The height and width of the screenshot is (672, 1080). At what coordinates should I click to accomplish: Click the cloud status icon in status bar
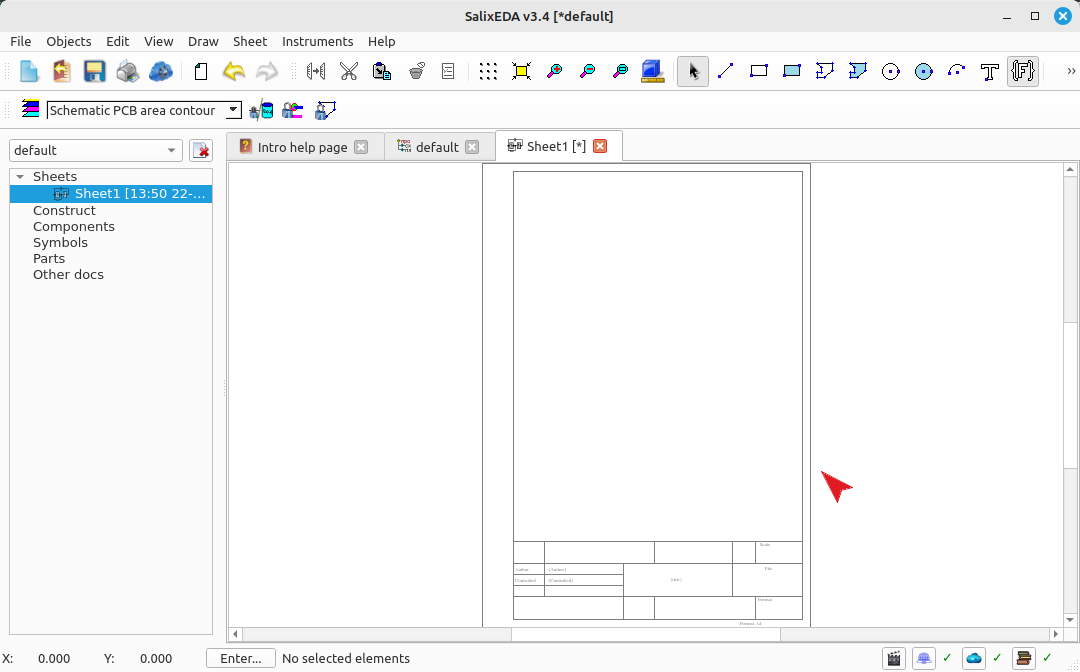coord(974,658)
